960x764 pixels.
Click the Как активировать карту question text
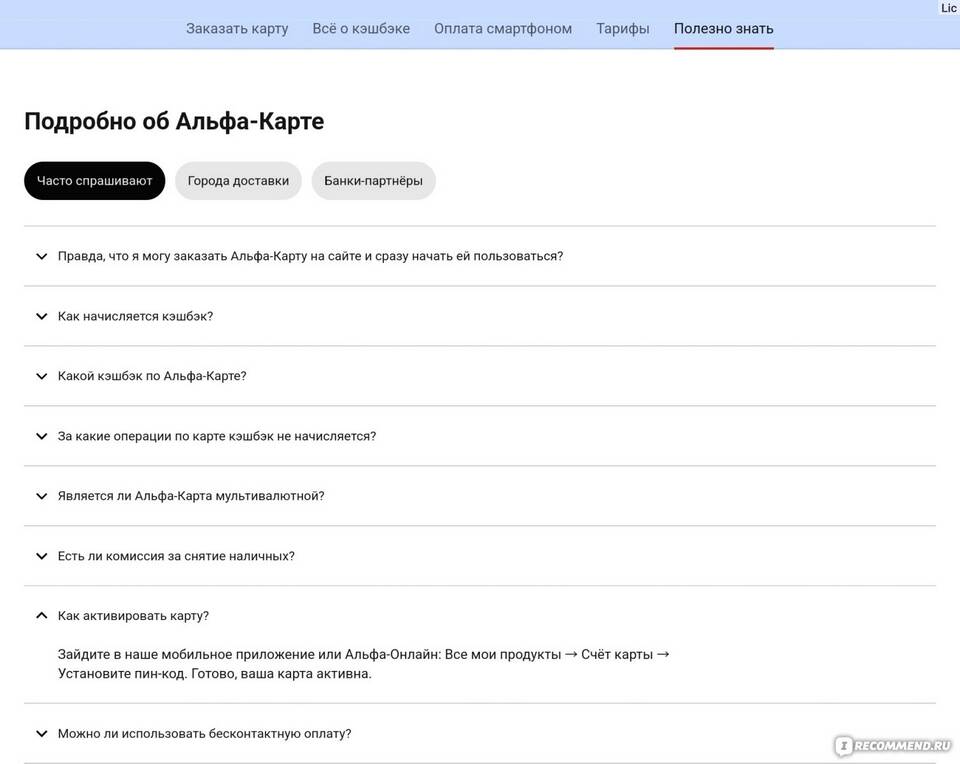(133, 616)
